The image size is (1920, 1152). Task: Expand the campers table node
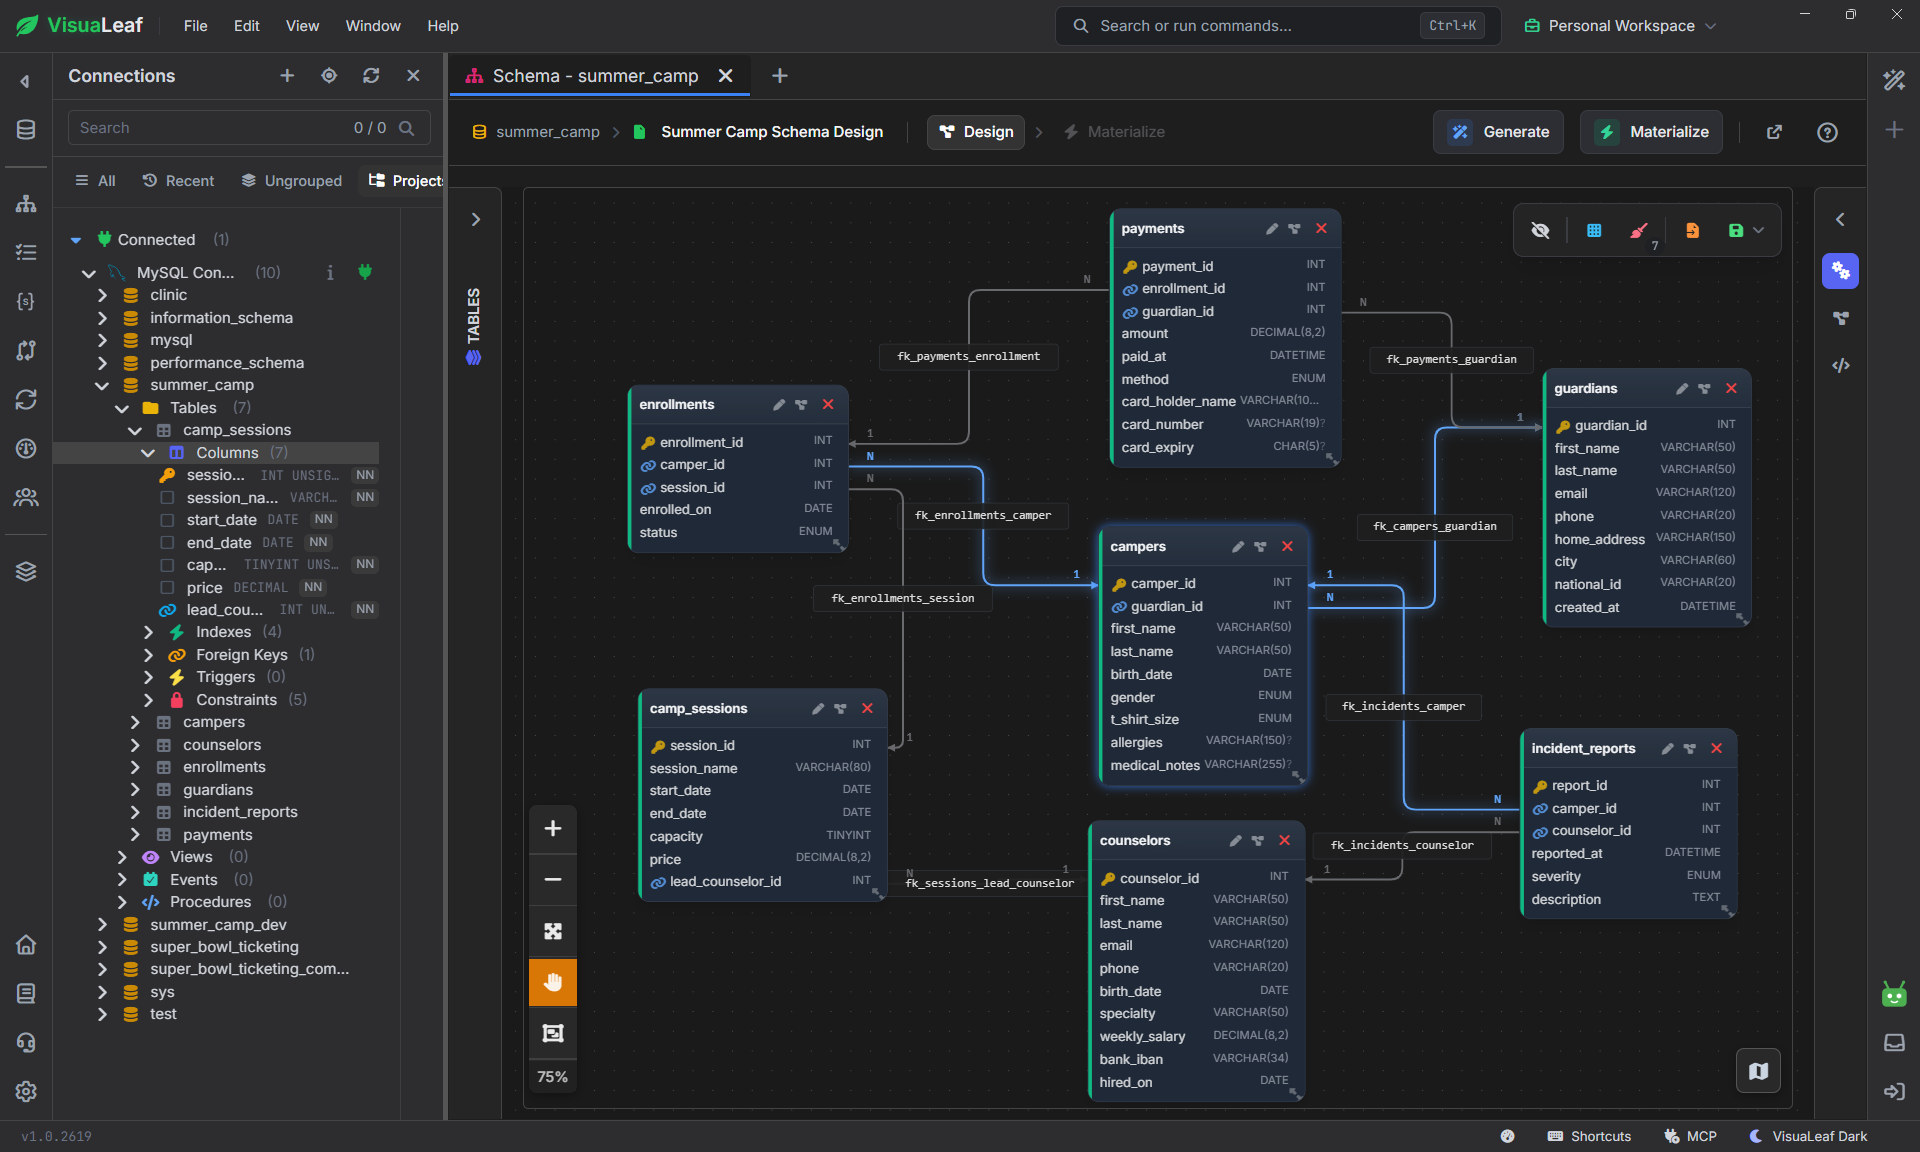tap(135, 722)
